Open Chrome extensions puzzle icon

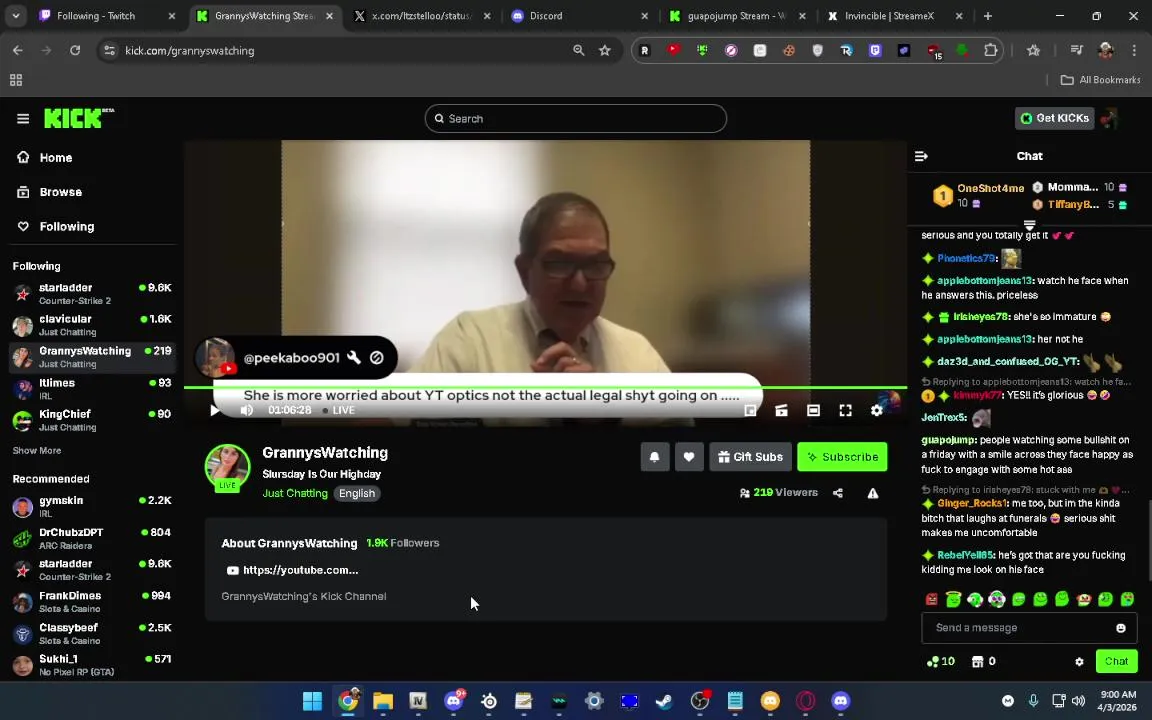(990, 50)
